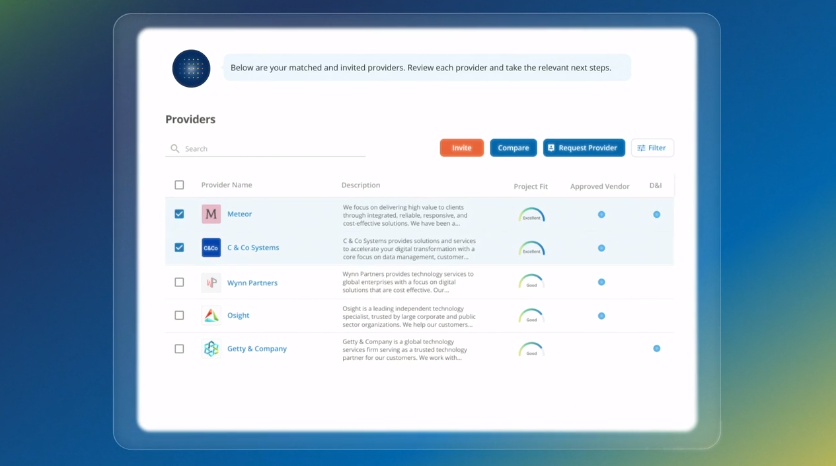Click the search magnifier icon
The image size is (836, 466).
tap(175, 148)
